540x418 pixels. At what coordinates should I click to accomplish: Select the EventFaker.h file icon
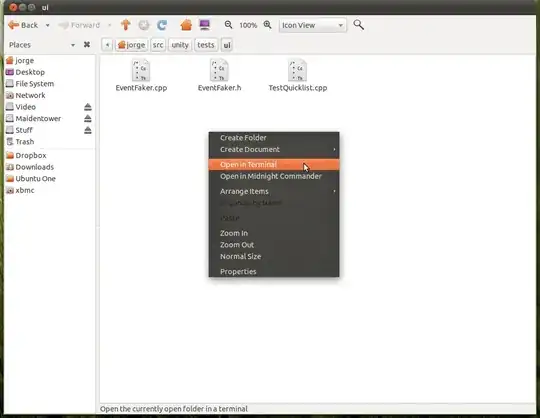click(219, 71)
